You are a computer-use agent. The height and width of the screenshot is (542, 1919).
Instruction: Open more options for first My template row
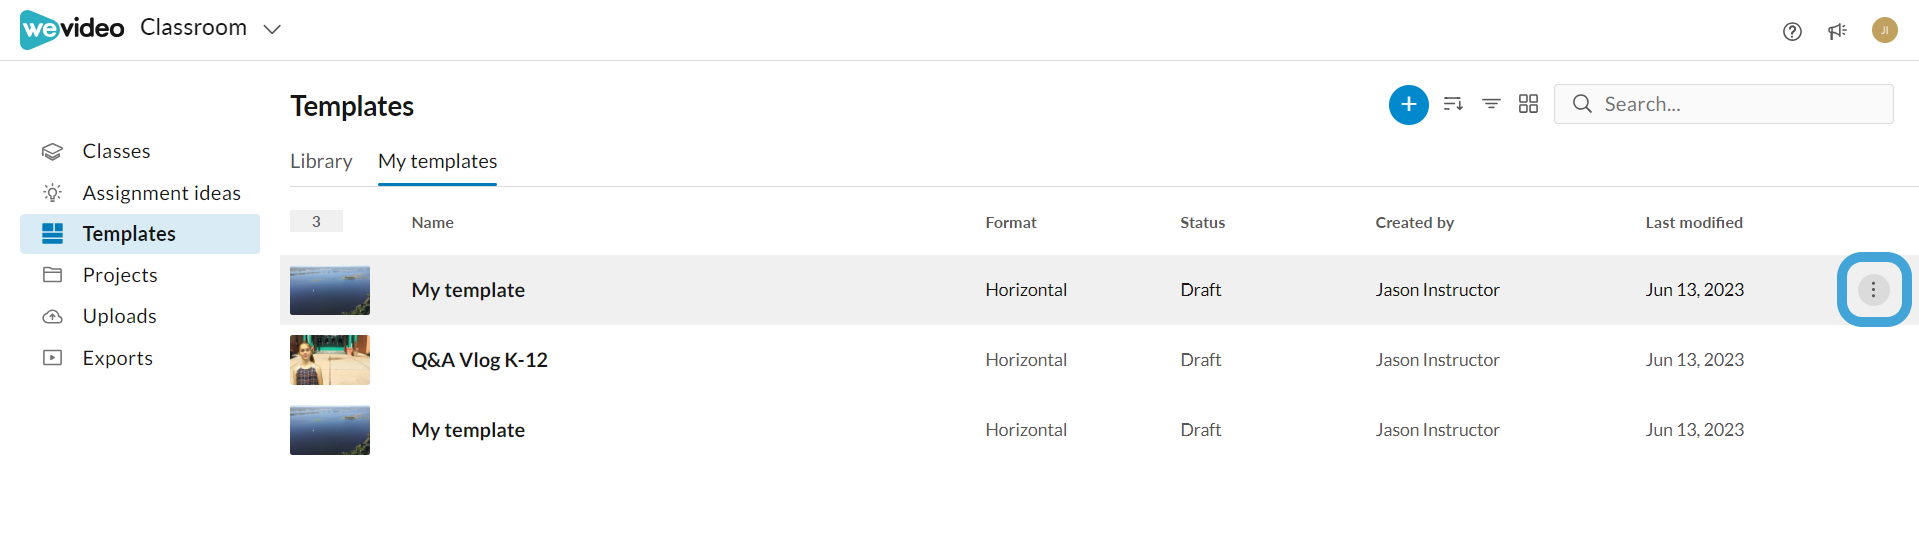1873,290
